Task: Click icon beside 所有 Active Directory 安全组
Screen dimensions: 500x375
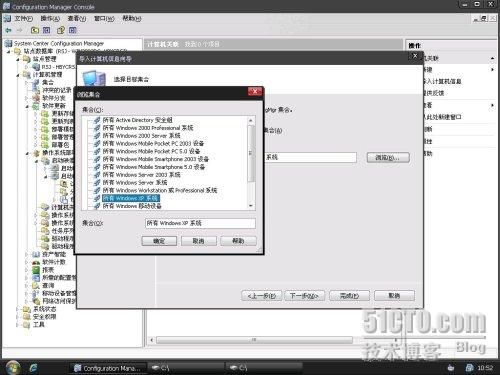Action: coord(97,120)
